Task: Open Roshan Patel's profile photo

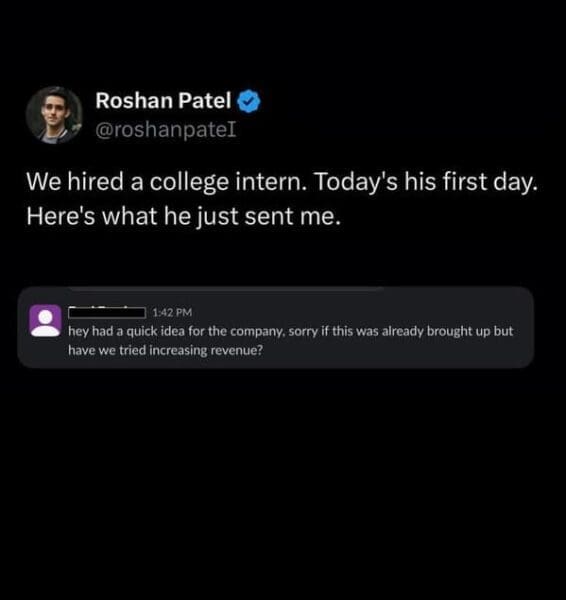Action: (x=54, y=115)
